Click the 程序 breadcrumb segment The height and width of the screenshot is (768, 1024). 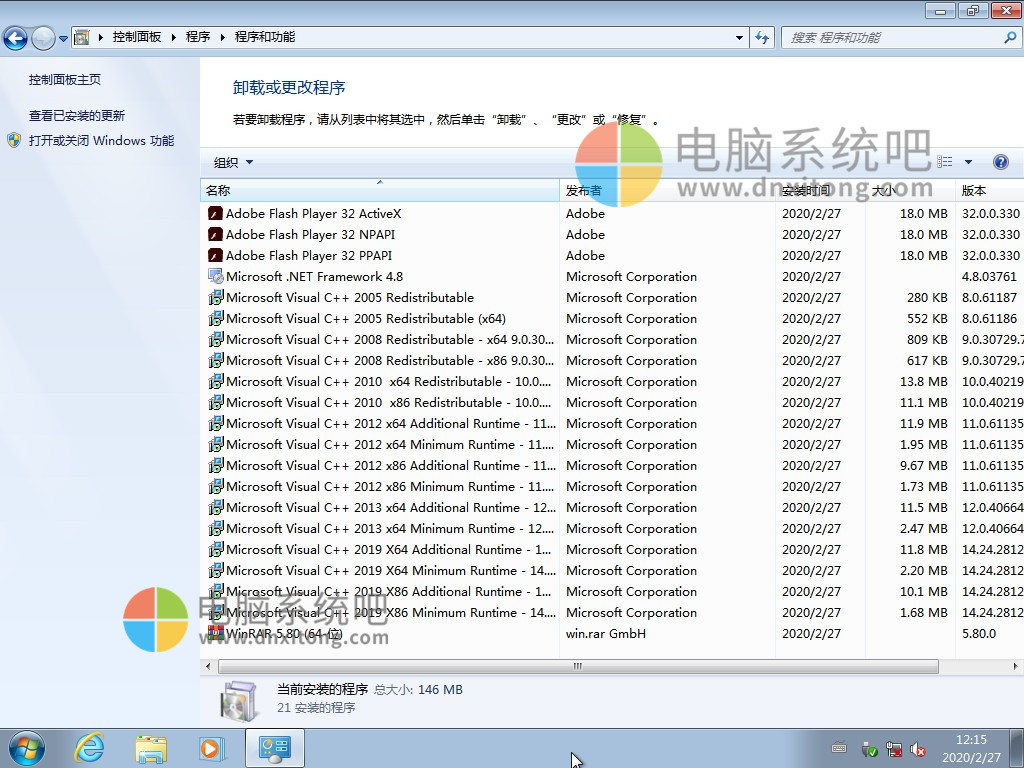[198, 37]
